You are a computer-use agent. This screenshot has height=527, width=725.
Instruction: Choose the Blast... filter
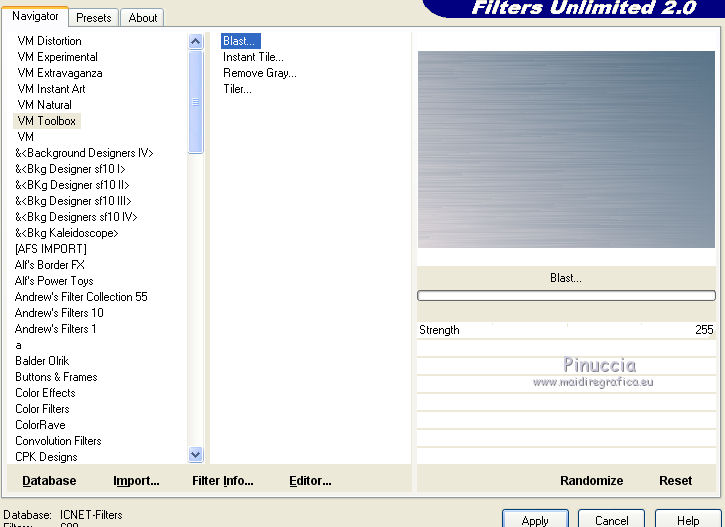pos(240,41)
